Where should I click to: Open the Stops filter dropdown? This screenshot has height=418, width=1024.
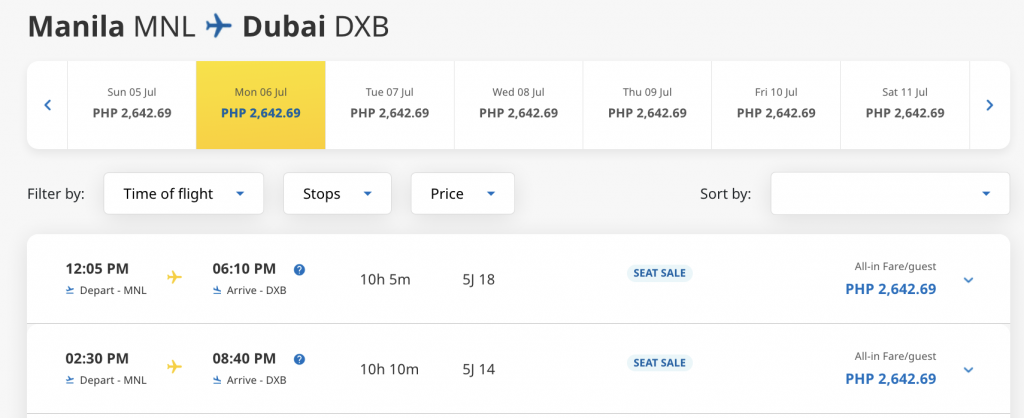(337, 193)
